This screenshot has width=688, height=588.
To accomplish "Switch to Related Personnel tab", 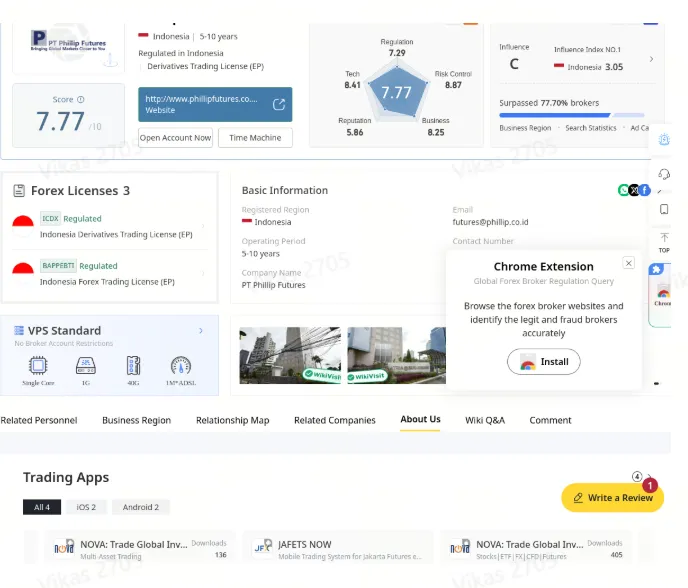I will click(39, 420).
